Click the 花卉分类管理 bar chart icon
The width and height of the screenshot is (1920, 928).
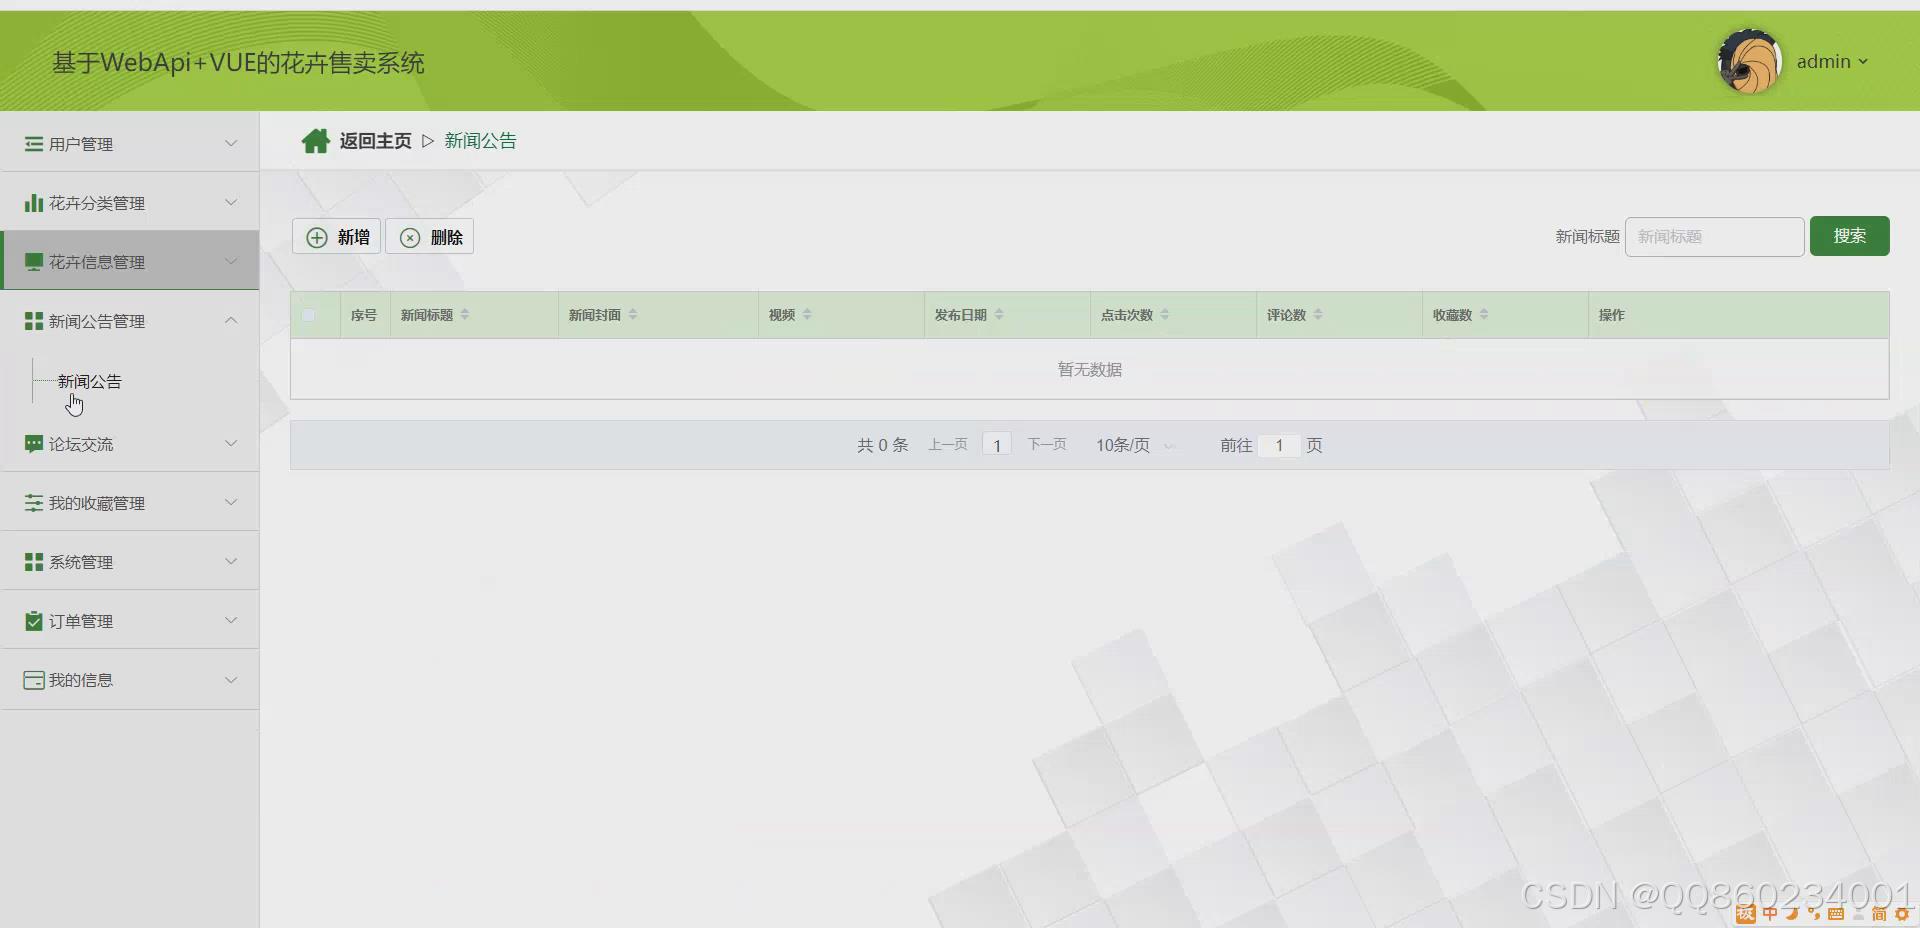(34, 203)
